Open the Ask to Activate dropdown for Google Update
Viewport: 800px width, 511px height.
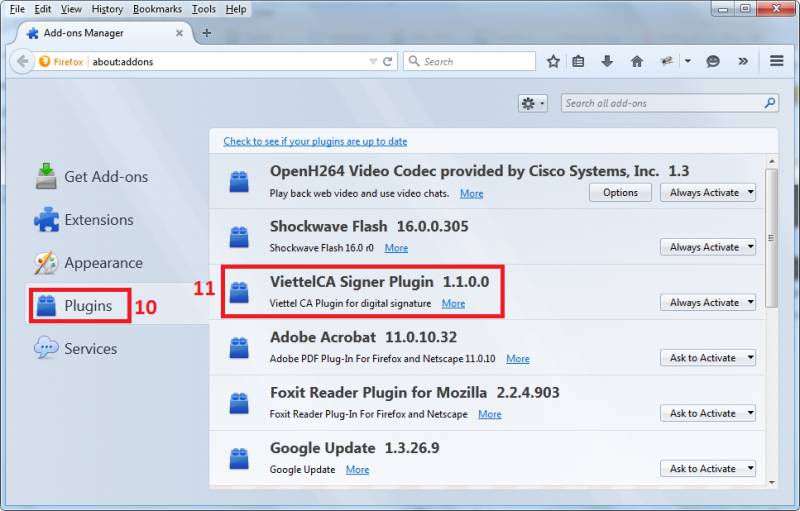click(x=708, y=468)
